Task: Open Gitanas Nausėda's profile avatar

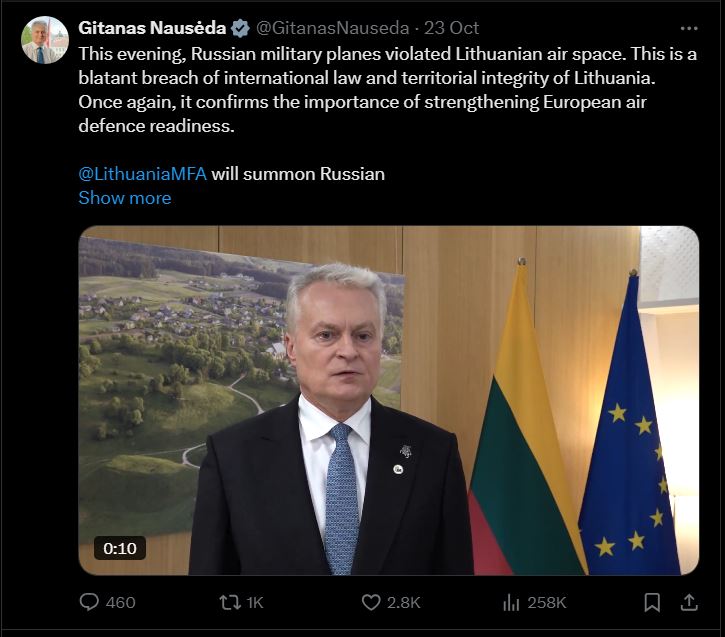Action: [45, 40]
